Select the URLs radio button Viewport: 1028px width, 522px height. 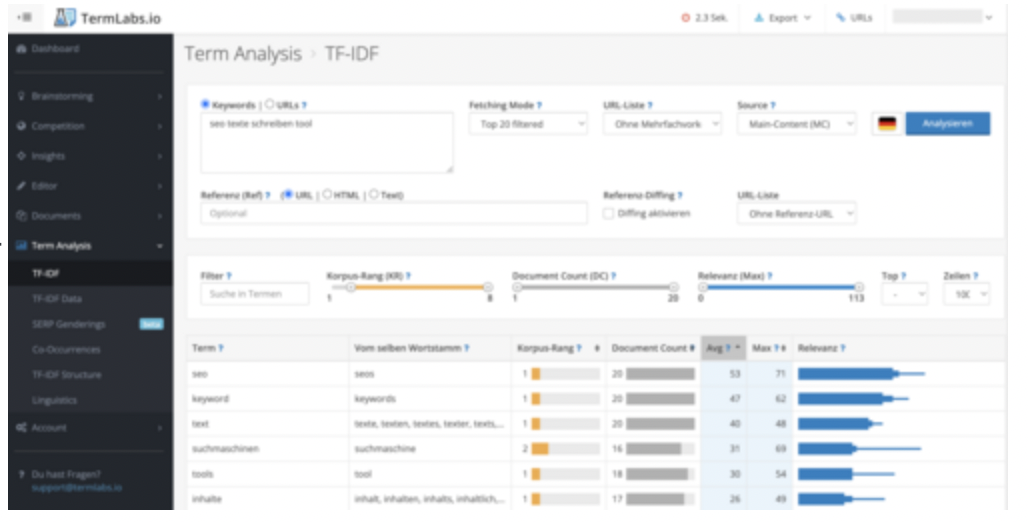pyautogui.click(x=269, y=104)
